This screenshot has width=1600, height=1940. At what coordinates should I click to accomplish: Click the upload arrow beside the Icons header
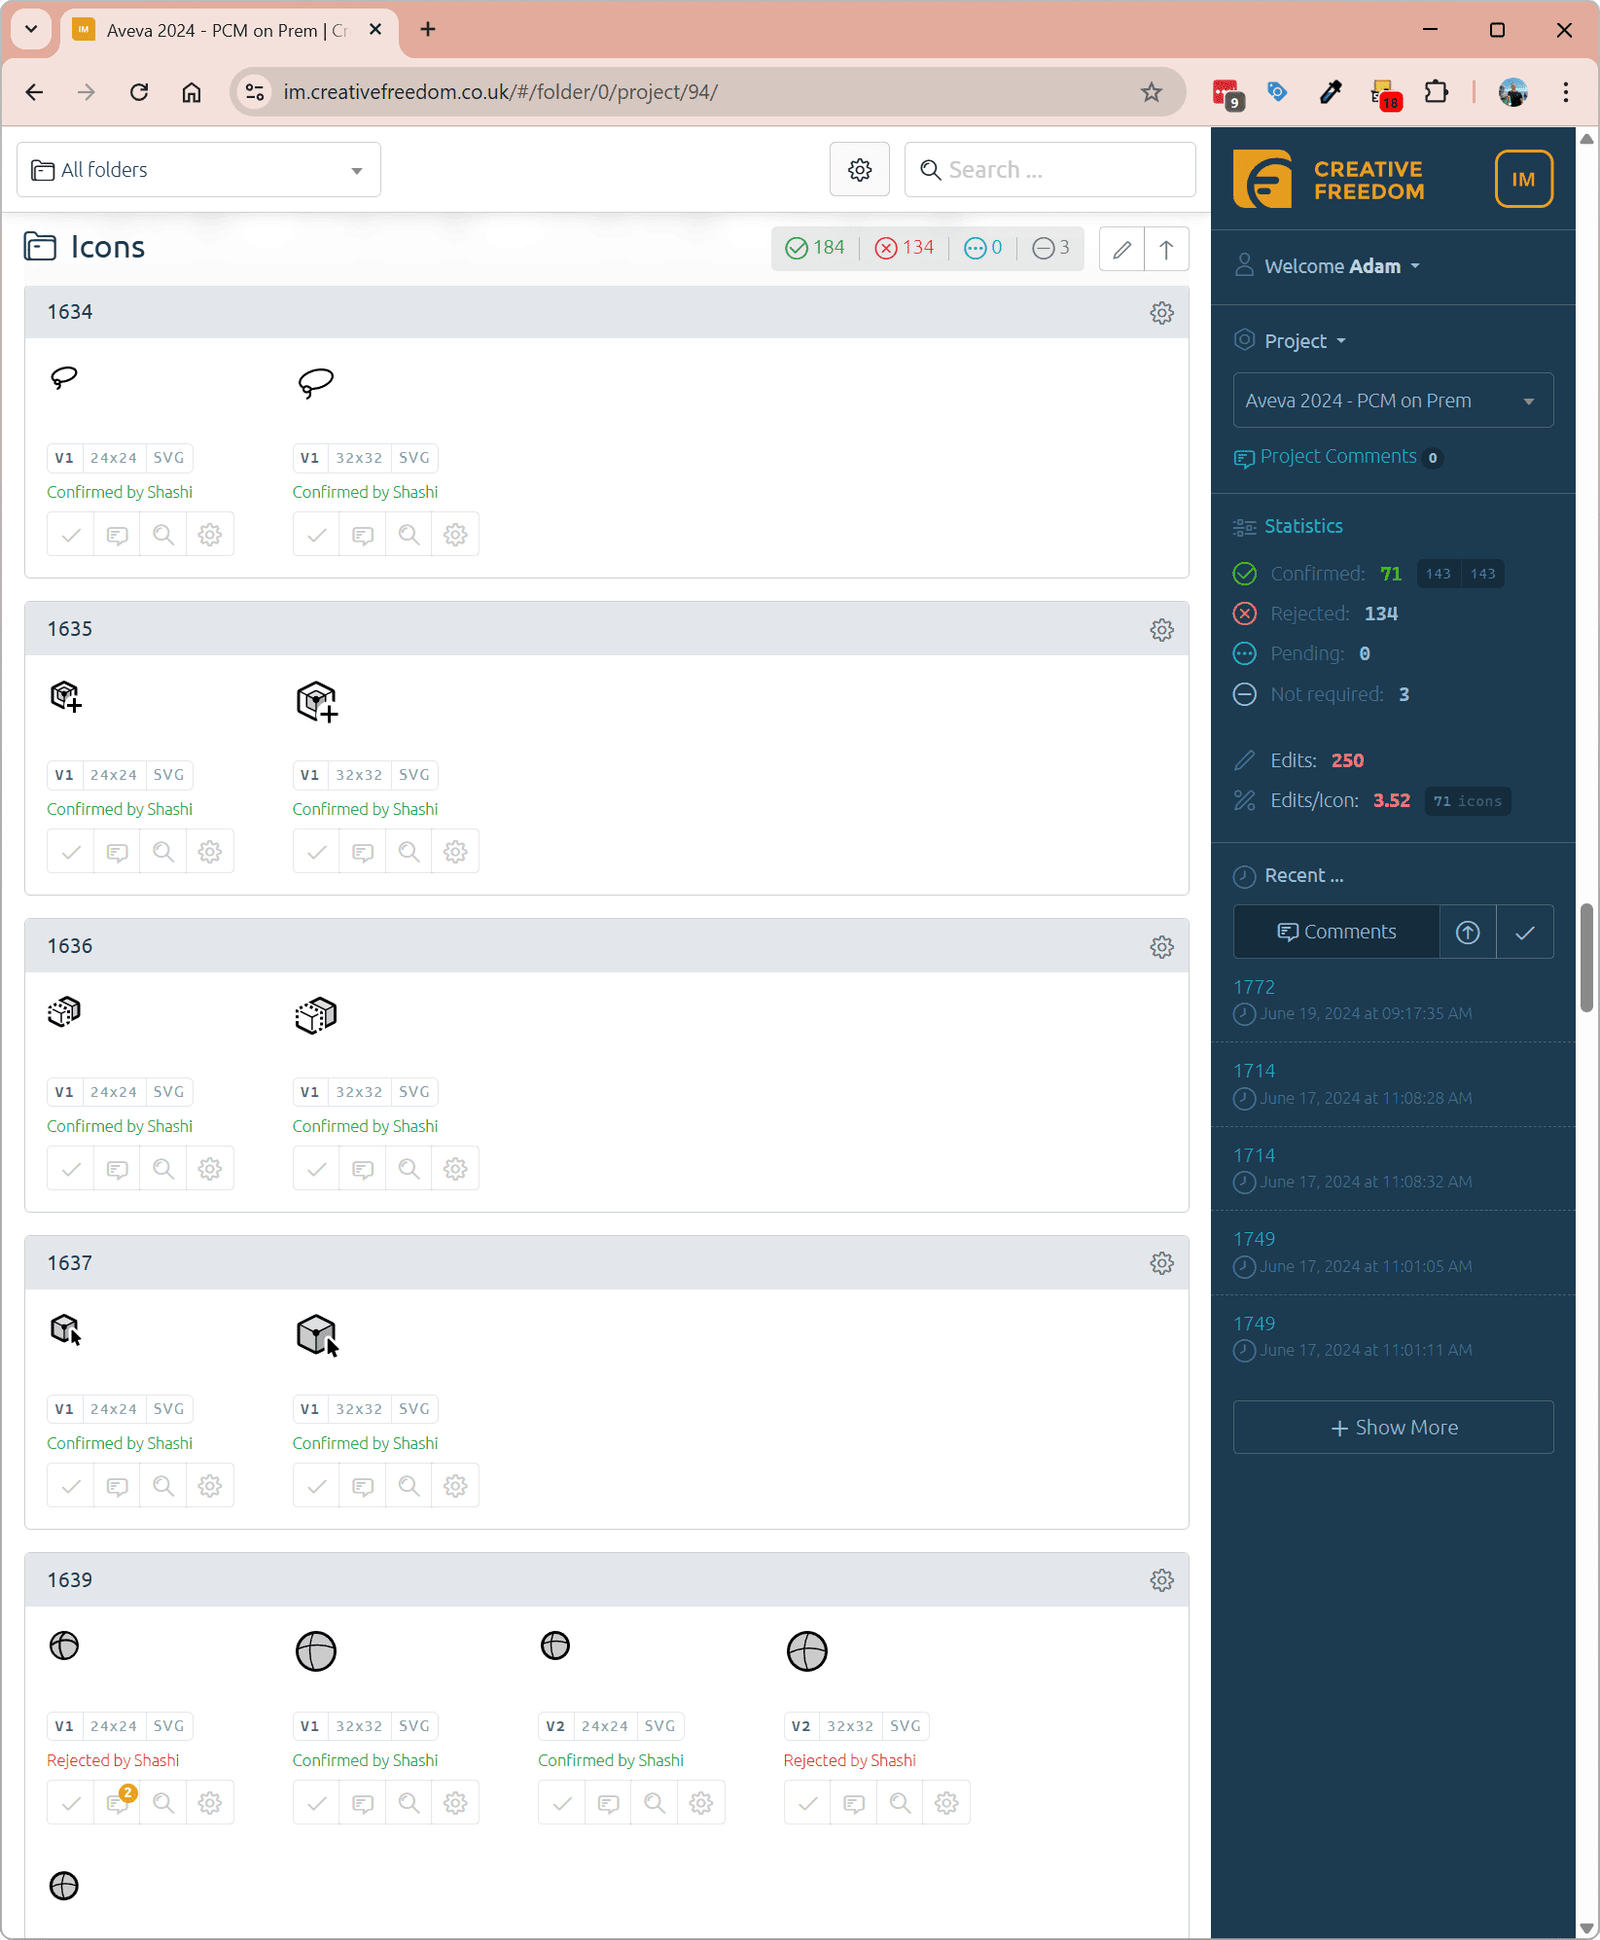pos(1166,249)
